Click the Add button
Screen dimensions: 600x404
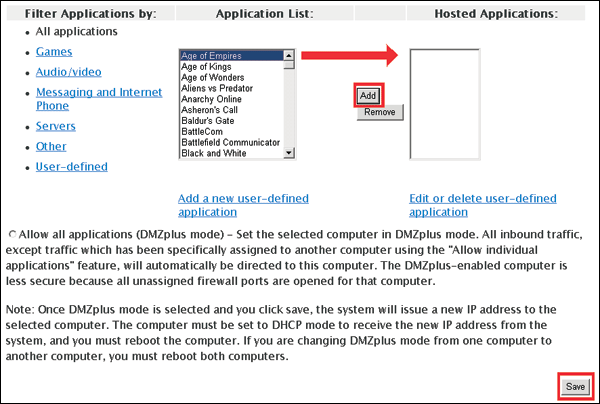[368, 95]
